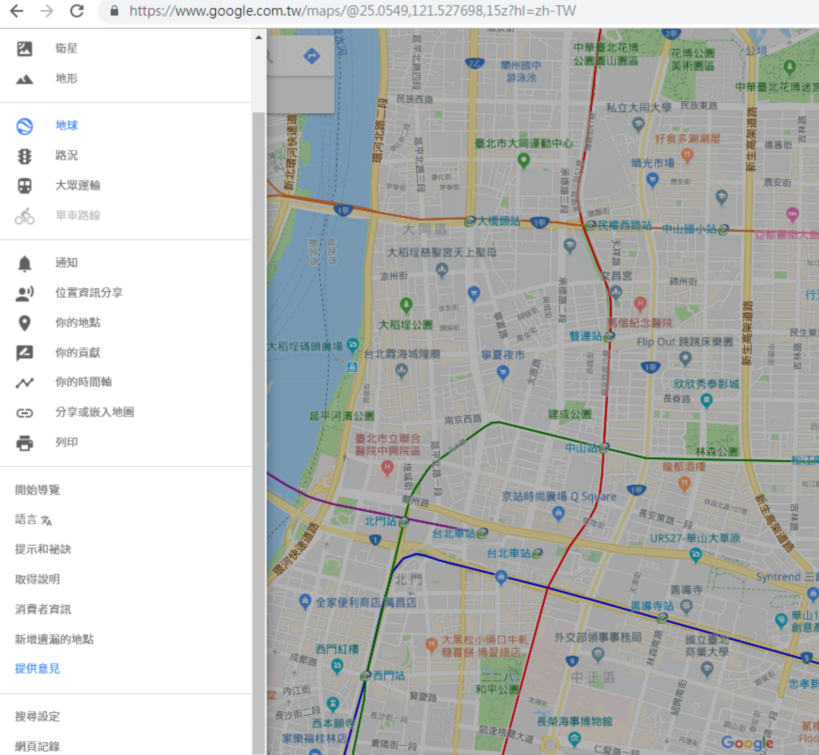Click the 分享或嵌入地圖 link icon
Screen dimensions: 819x755
click(25, 413)
